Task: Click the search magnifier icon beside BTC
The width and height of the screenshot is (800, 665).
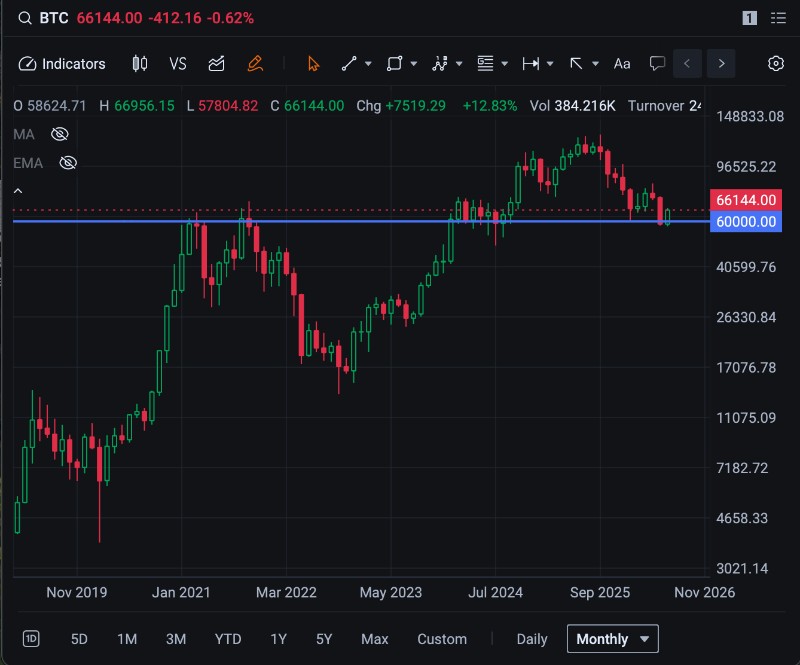Action: point(24,18)
